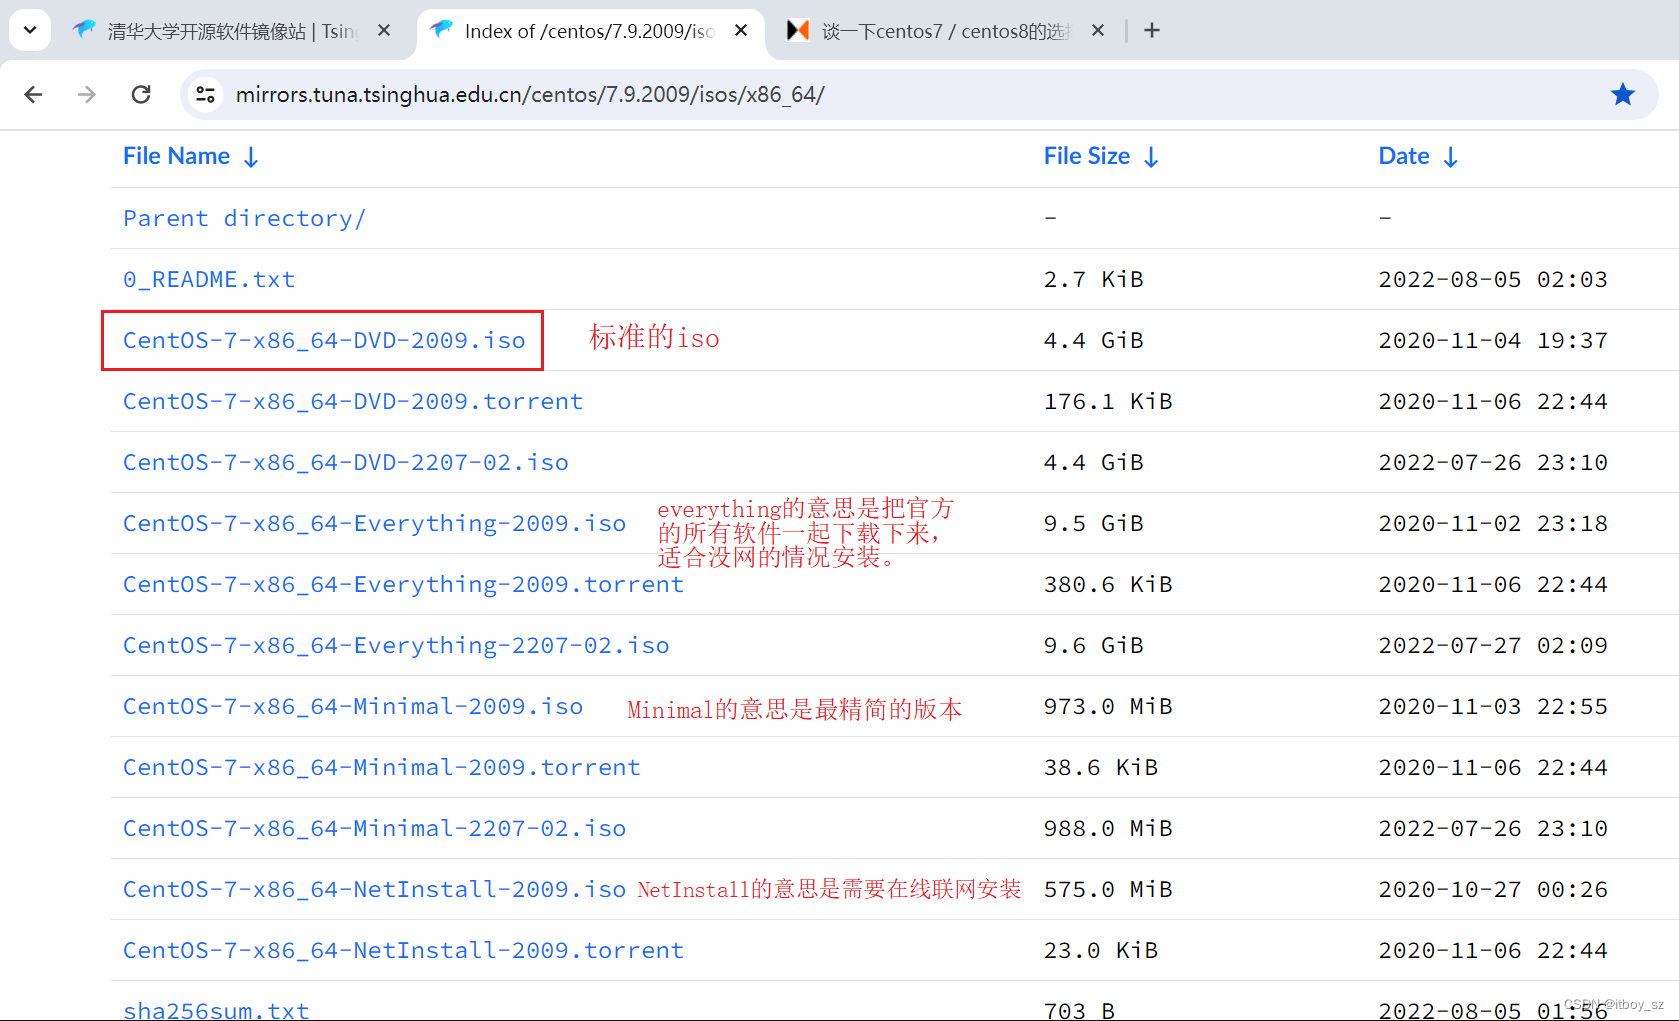The height and width of the screenshot is (1021, 1679).
Task: Close the Tsinghua mirror site tab
Action: [x=384, y=31]
